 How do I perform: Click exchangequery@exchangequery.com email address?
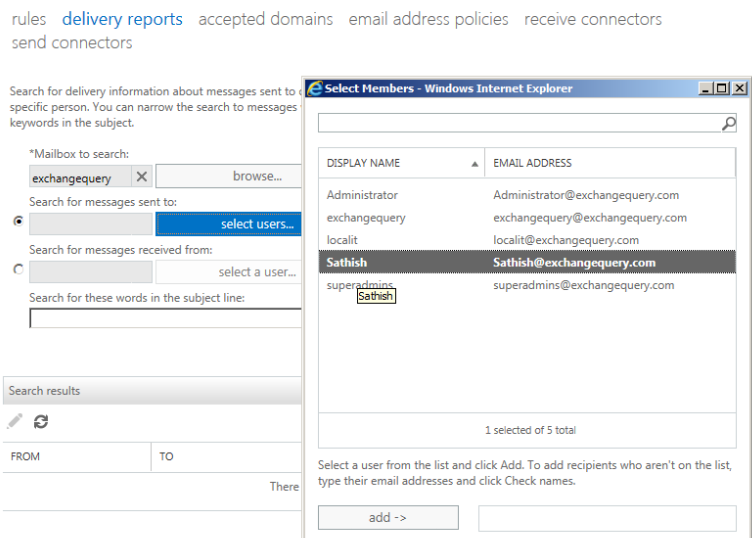tap(590, 218)
